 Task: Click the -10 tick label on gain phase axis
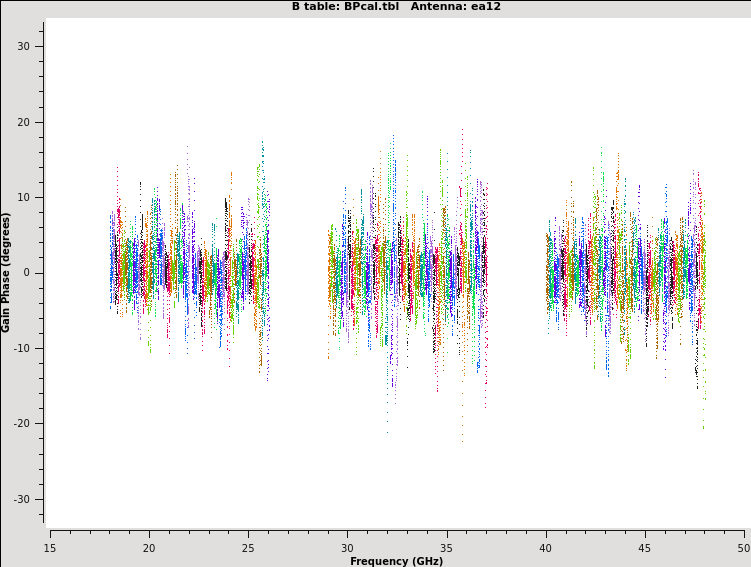click(x=22, y=349)
